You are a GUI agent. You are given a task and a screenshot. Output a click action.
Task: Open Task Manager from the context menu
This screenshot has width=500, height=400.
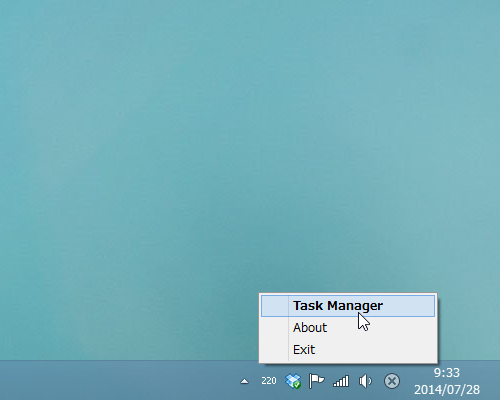(x=348, y=306)
